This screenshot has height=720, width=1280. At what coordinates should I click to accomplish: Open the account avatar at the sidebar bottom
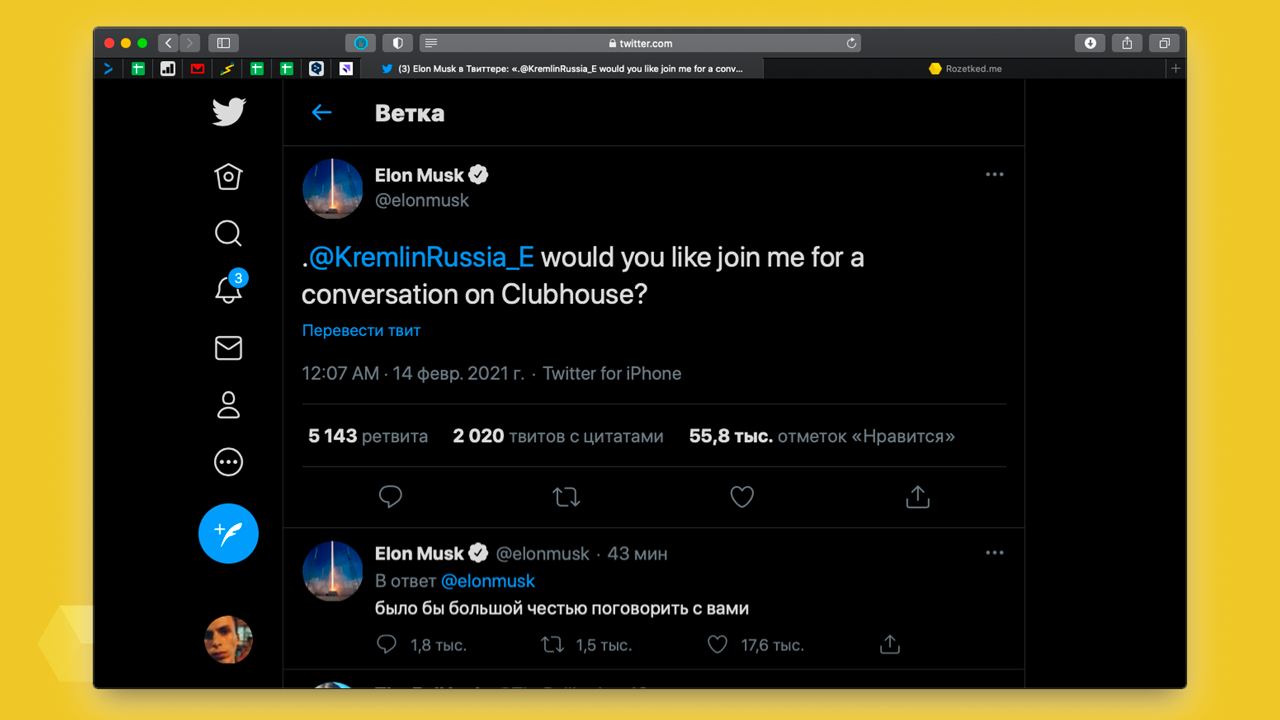coord(228,640)
